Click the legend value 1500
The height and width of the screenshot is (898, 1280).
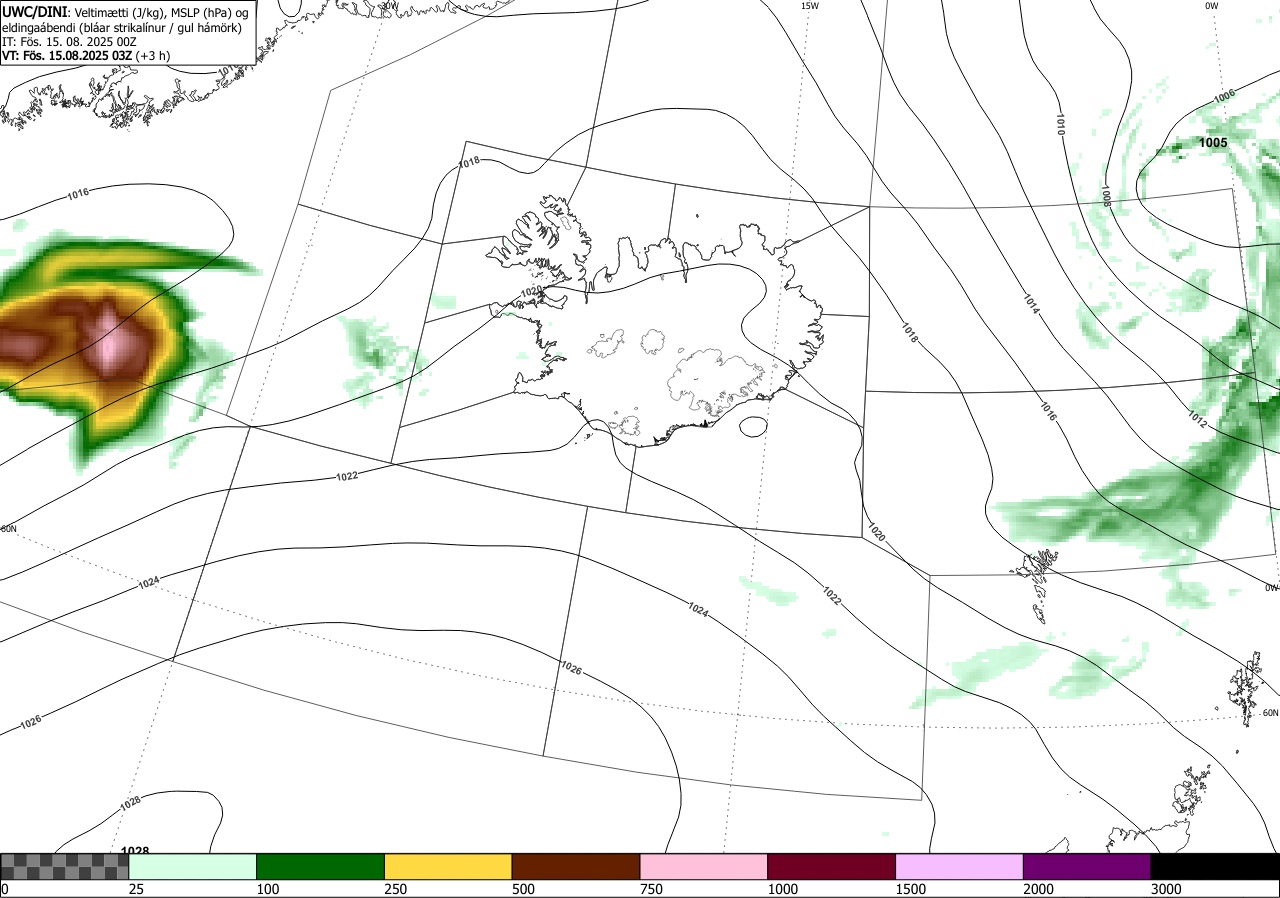click(912, 889)
